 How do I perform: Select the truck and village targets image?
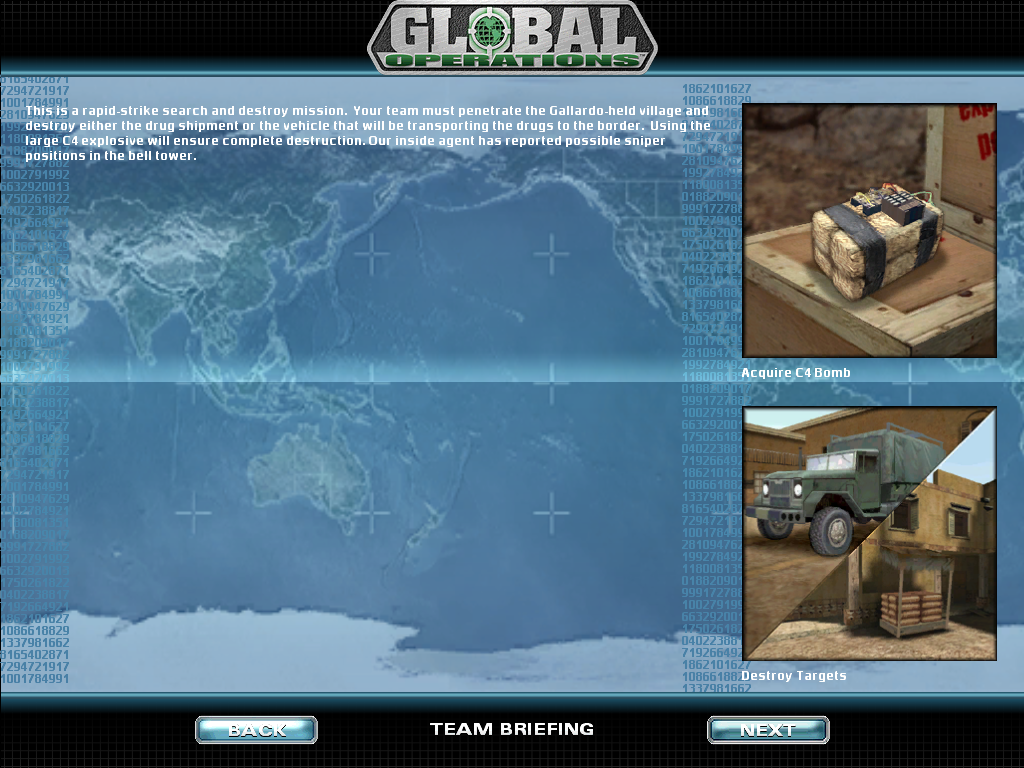click(869, 534)
